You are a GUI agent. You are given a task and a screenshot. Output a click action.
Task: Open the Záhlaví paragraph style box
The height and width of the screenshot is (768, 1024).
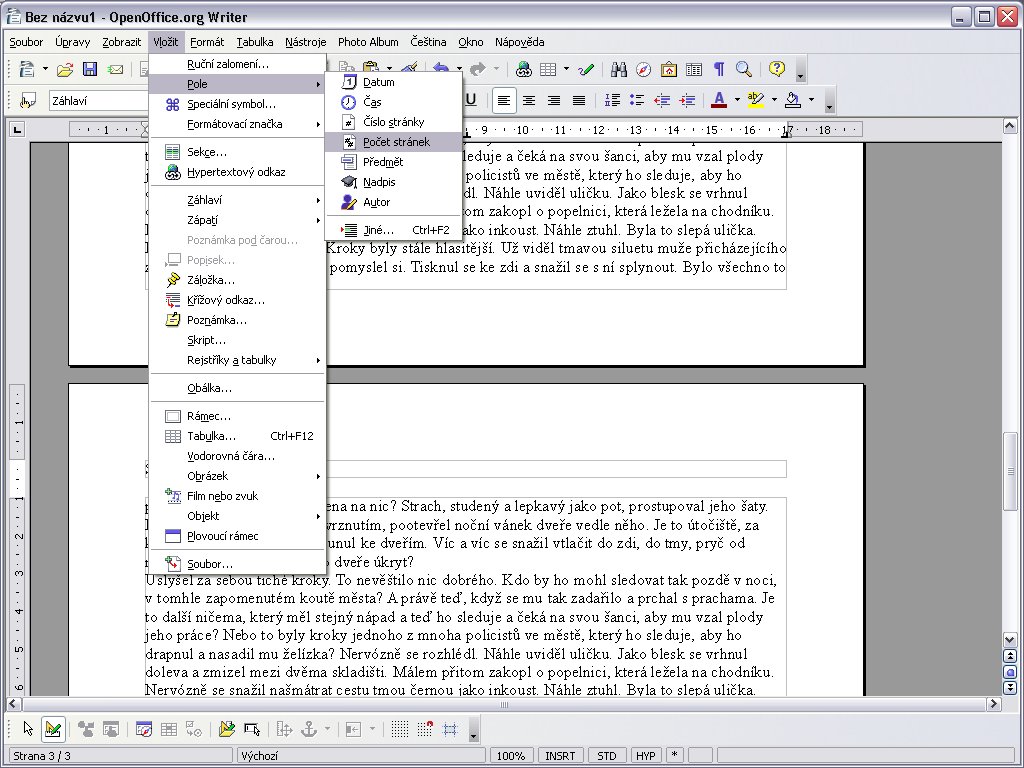click(98, 101)
